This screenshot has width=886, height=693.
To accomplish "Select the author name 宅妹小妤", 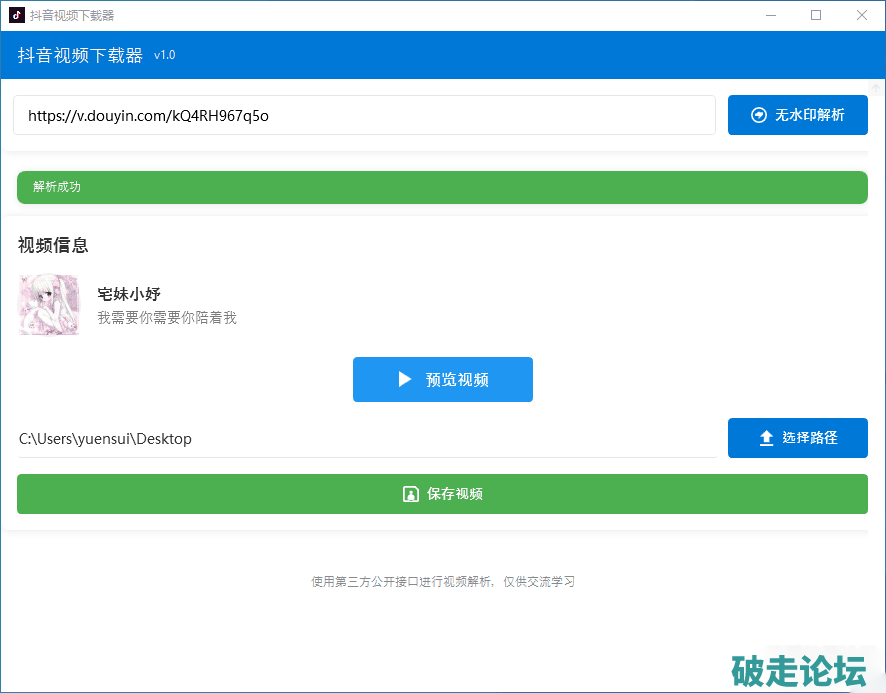I will [129, 294].
